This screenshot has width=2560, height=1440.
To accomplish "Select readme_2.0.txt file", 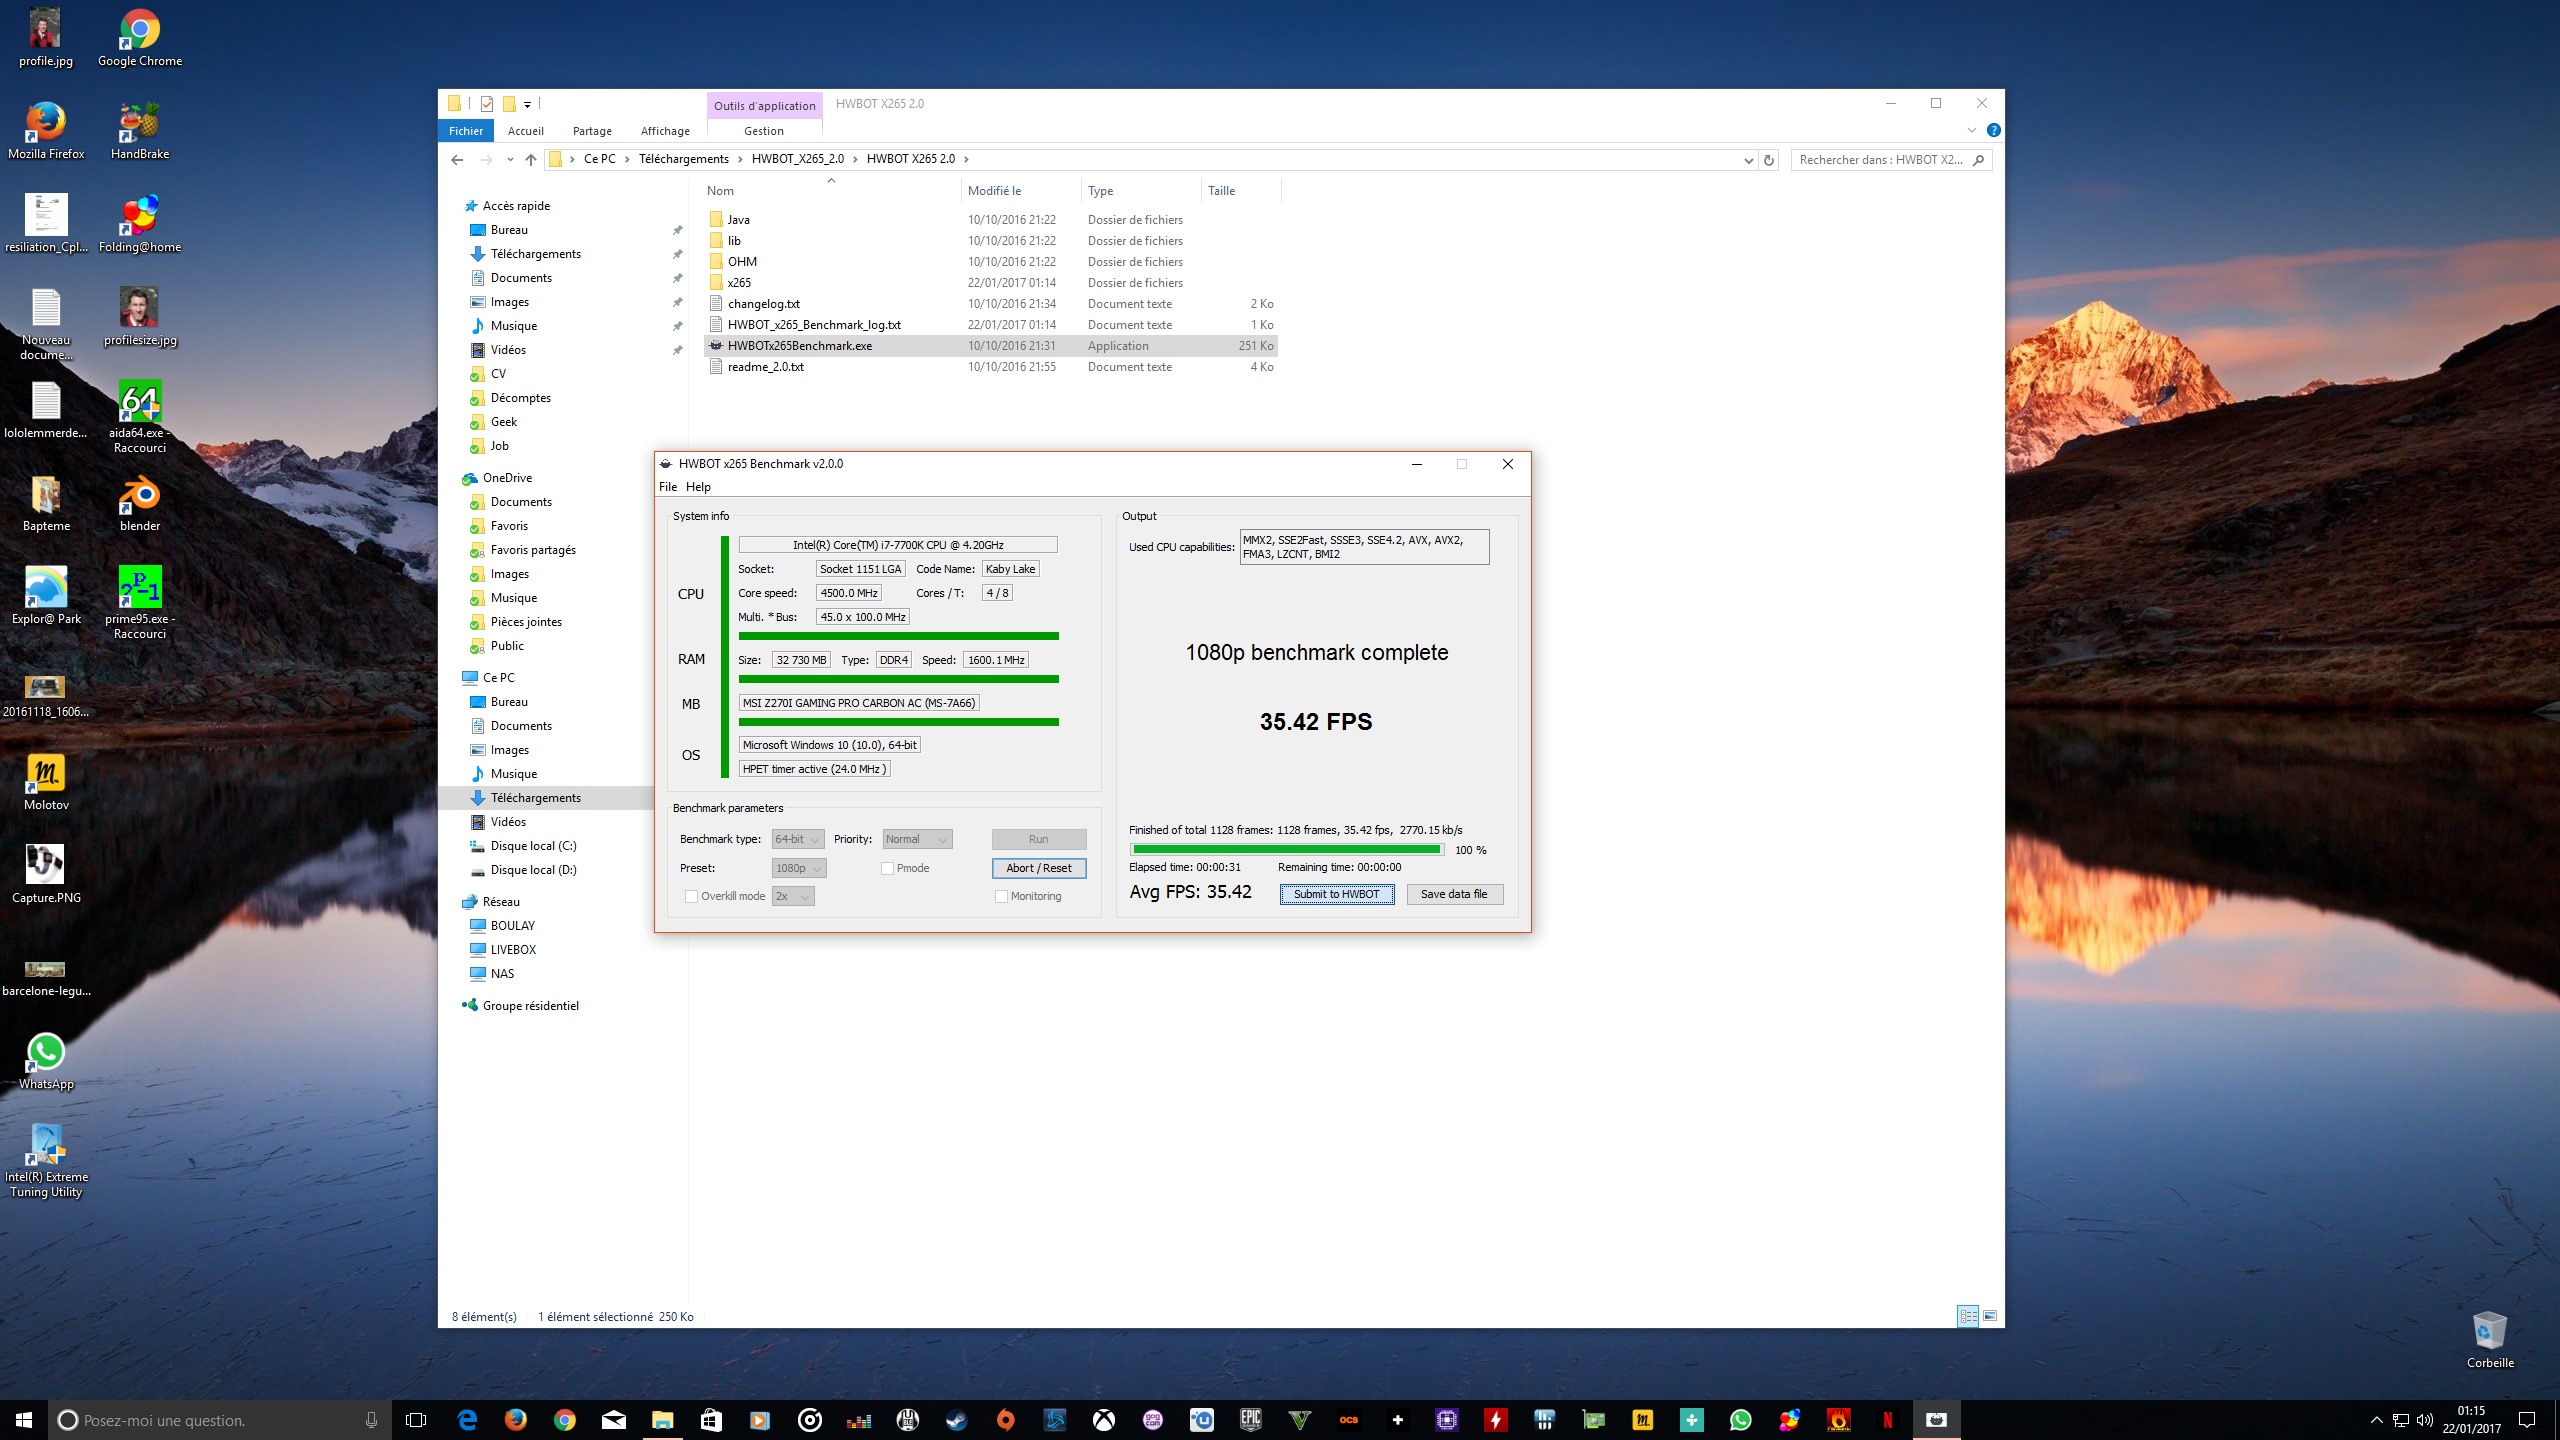I will [766, 367].
